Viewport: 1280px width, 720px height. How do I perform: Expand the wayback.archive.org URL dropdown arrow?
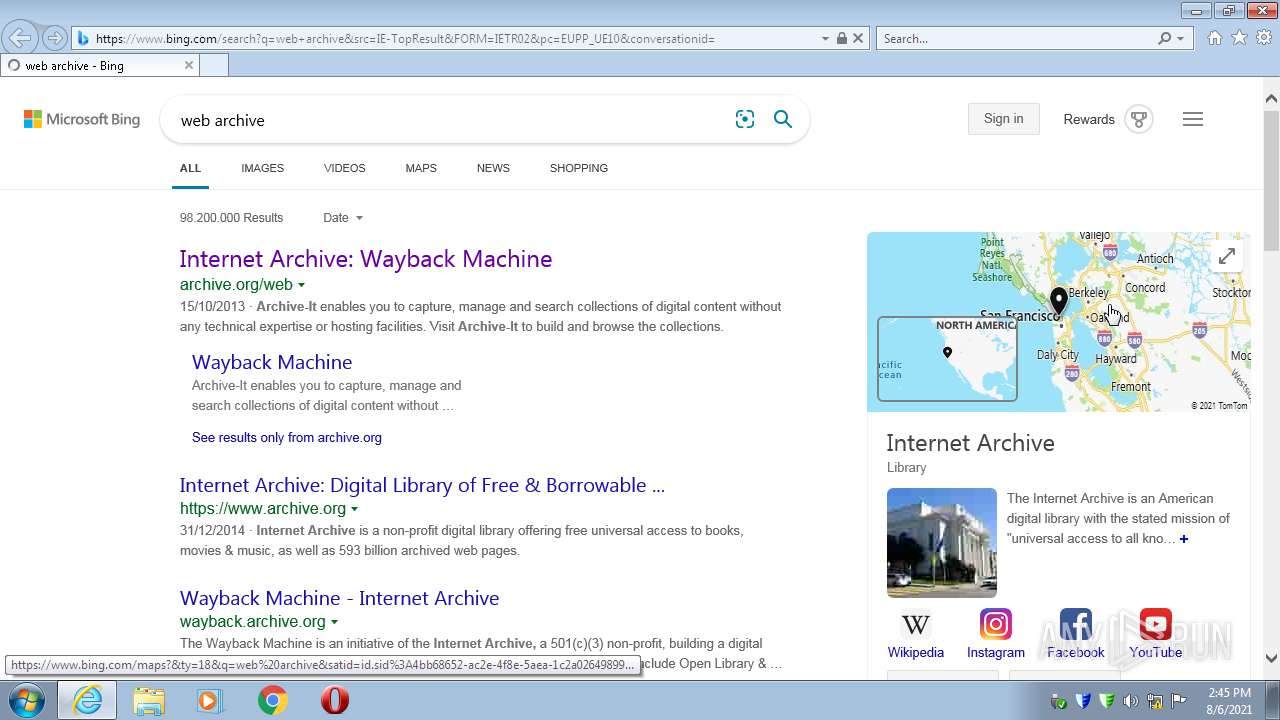(334, 622)
